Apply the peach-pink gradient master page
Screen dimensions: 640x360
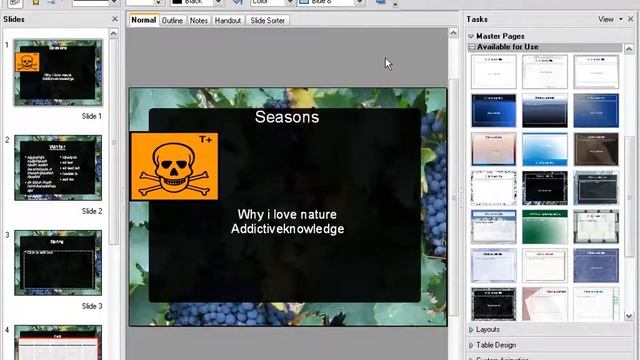point(493,149)
